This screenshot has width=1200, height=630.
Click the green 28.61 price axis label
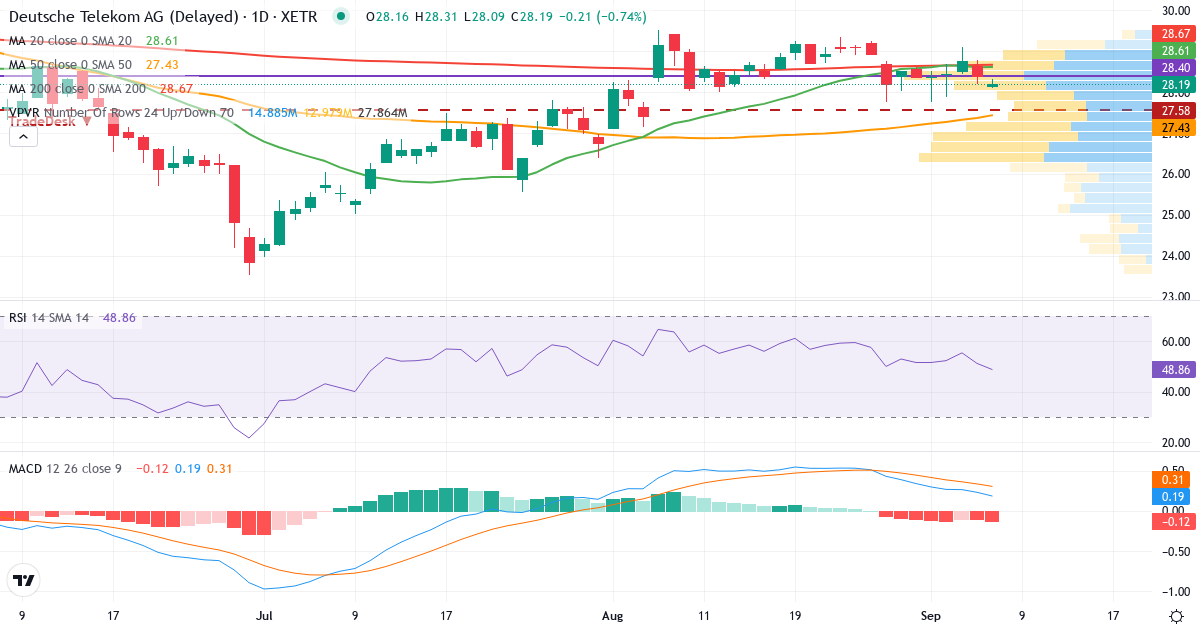tap(1175, 50)
